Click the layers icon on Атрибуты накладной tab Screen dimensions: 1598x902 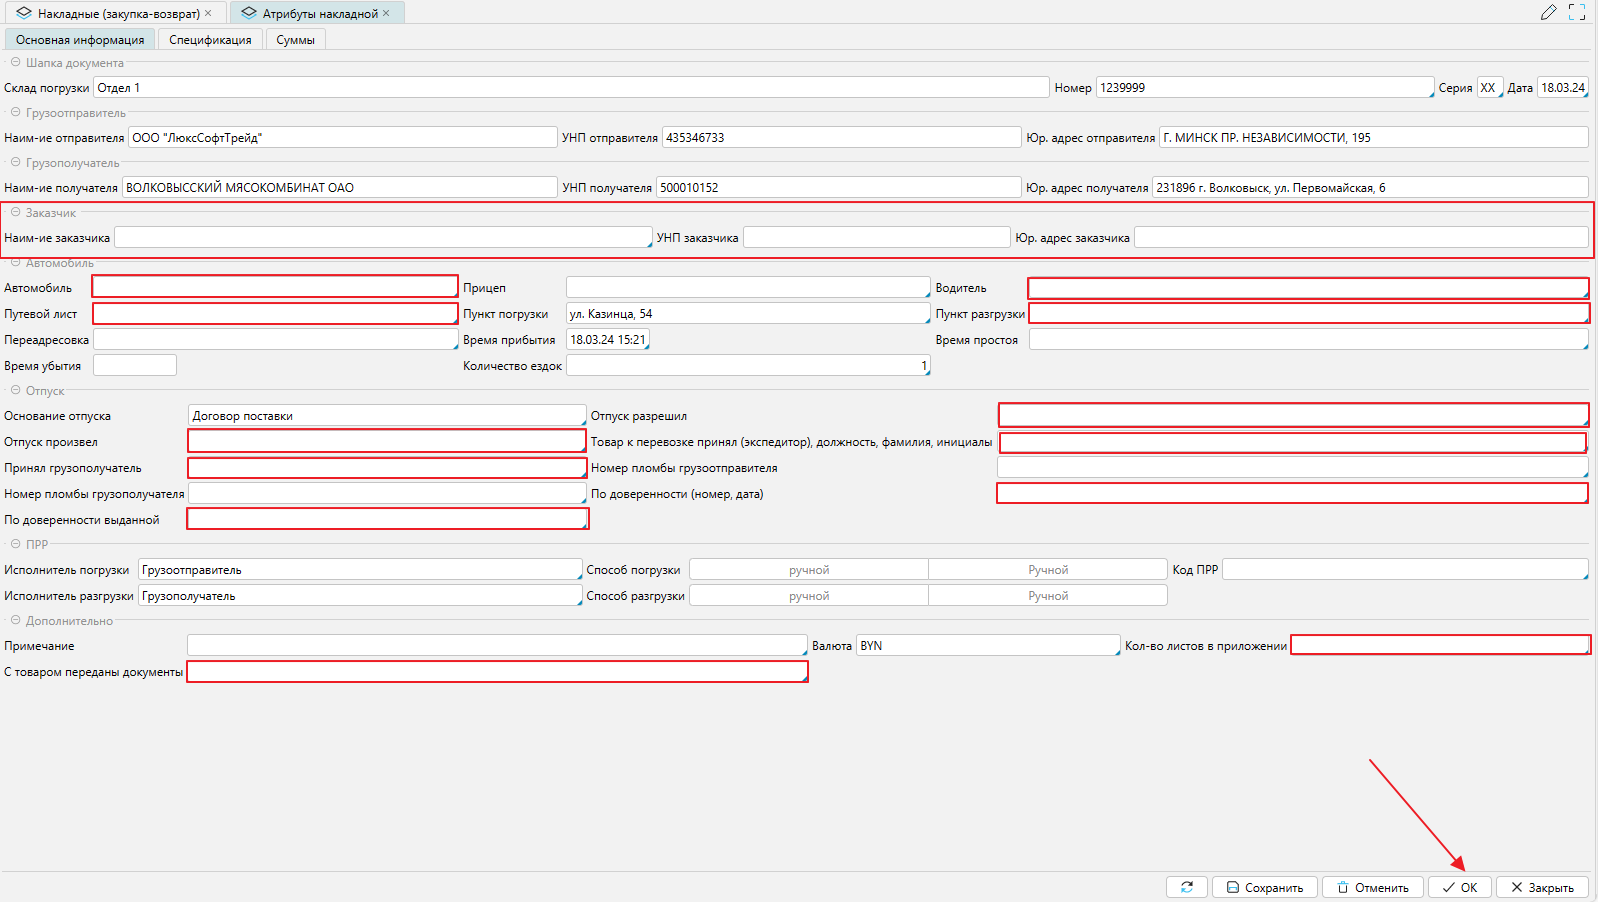point(249,13)
